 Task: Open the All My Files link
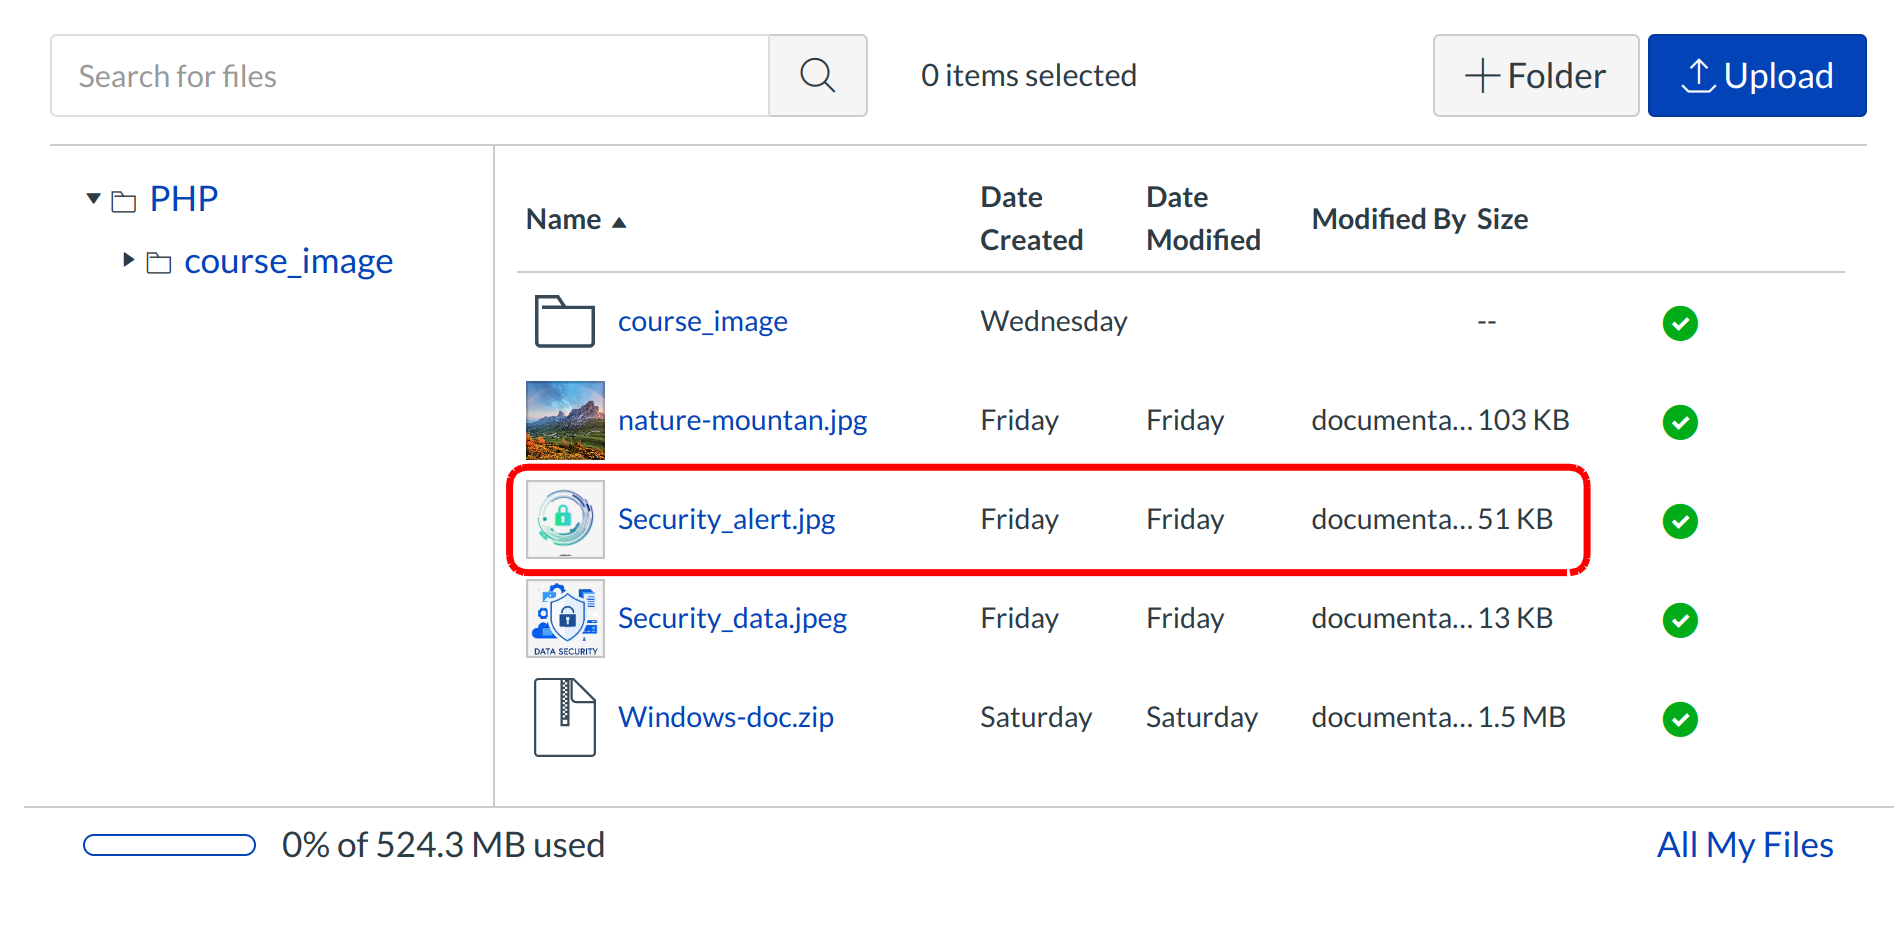1744,845
